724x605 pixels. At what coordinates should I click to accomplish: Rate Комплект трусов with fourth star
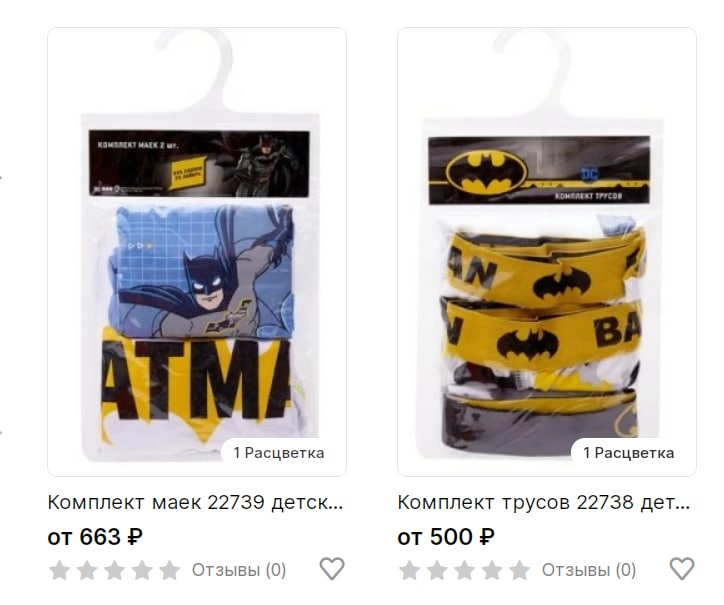click(x=492, y=570)
